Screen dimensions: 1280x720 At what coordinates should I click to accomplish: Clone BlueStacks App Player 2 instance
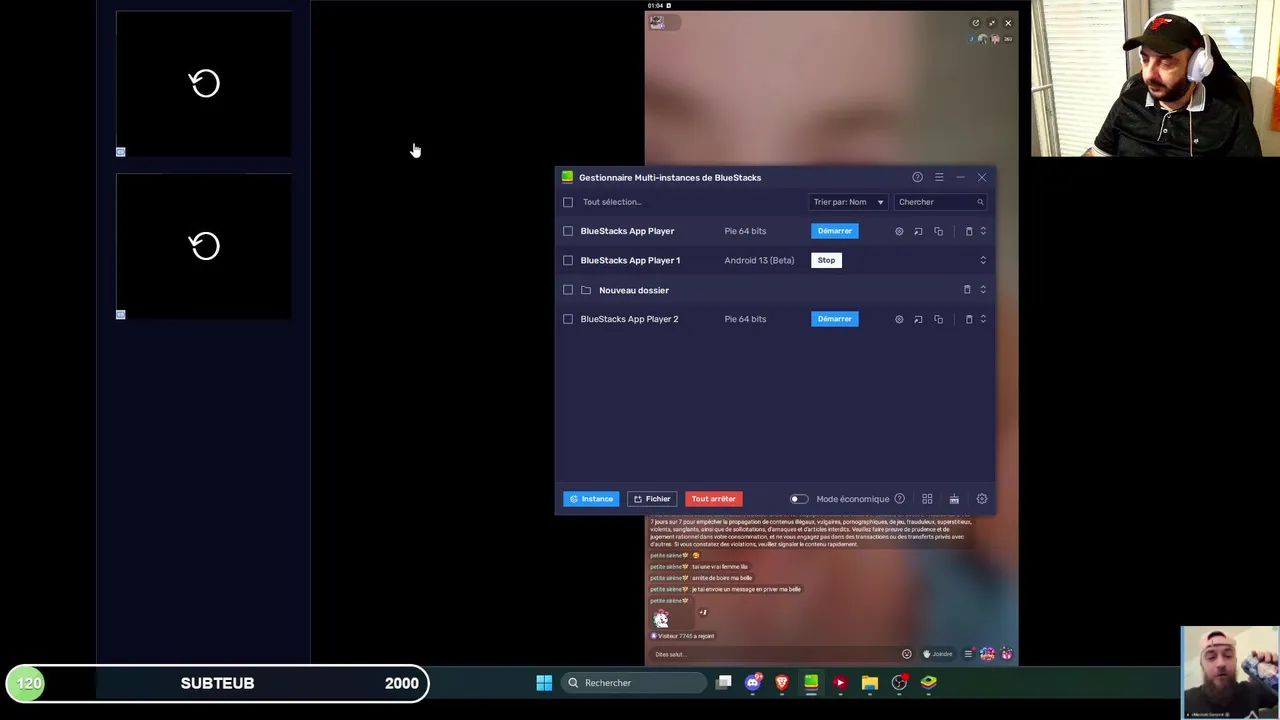(x=938, y=319)
